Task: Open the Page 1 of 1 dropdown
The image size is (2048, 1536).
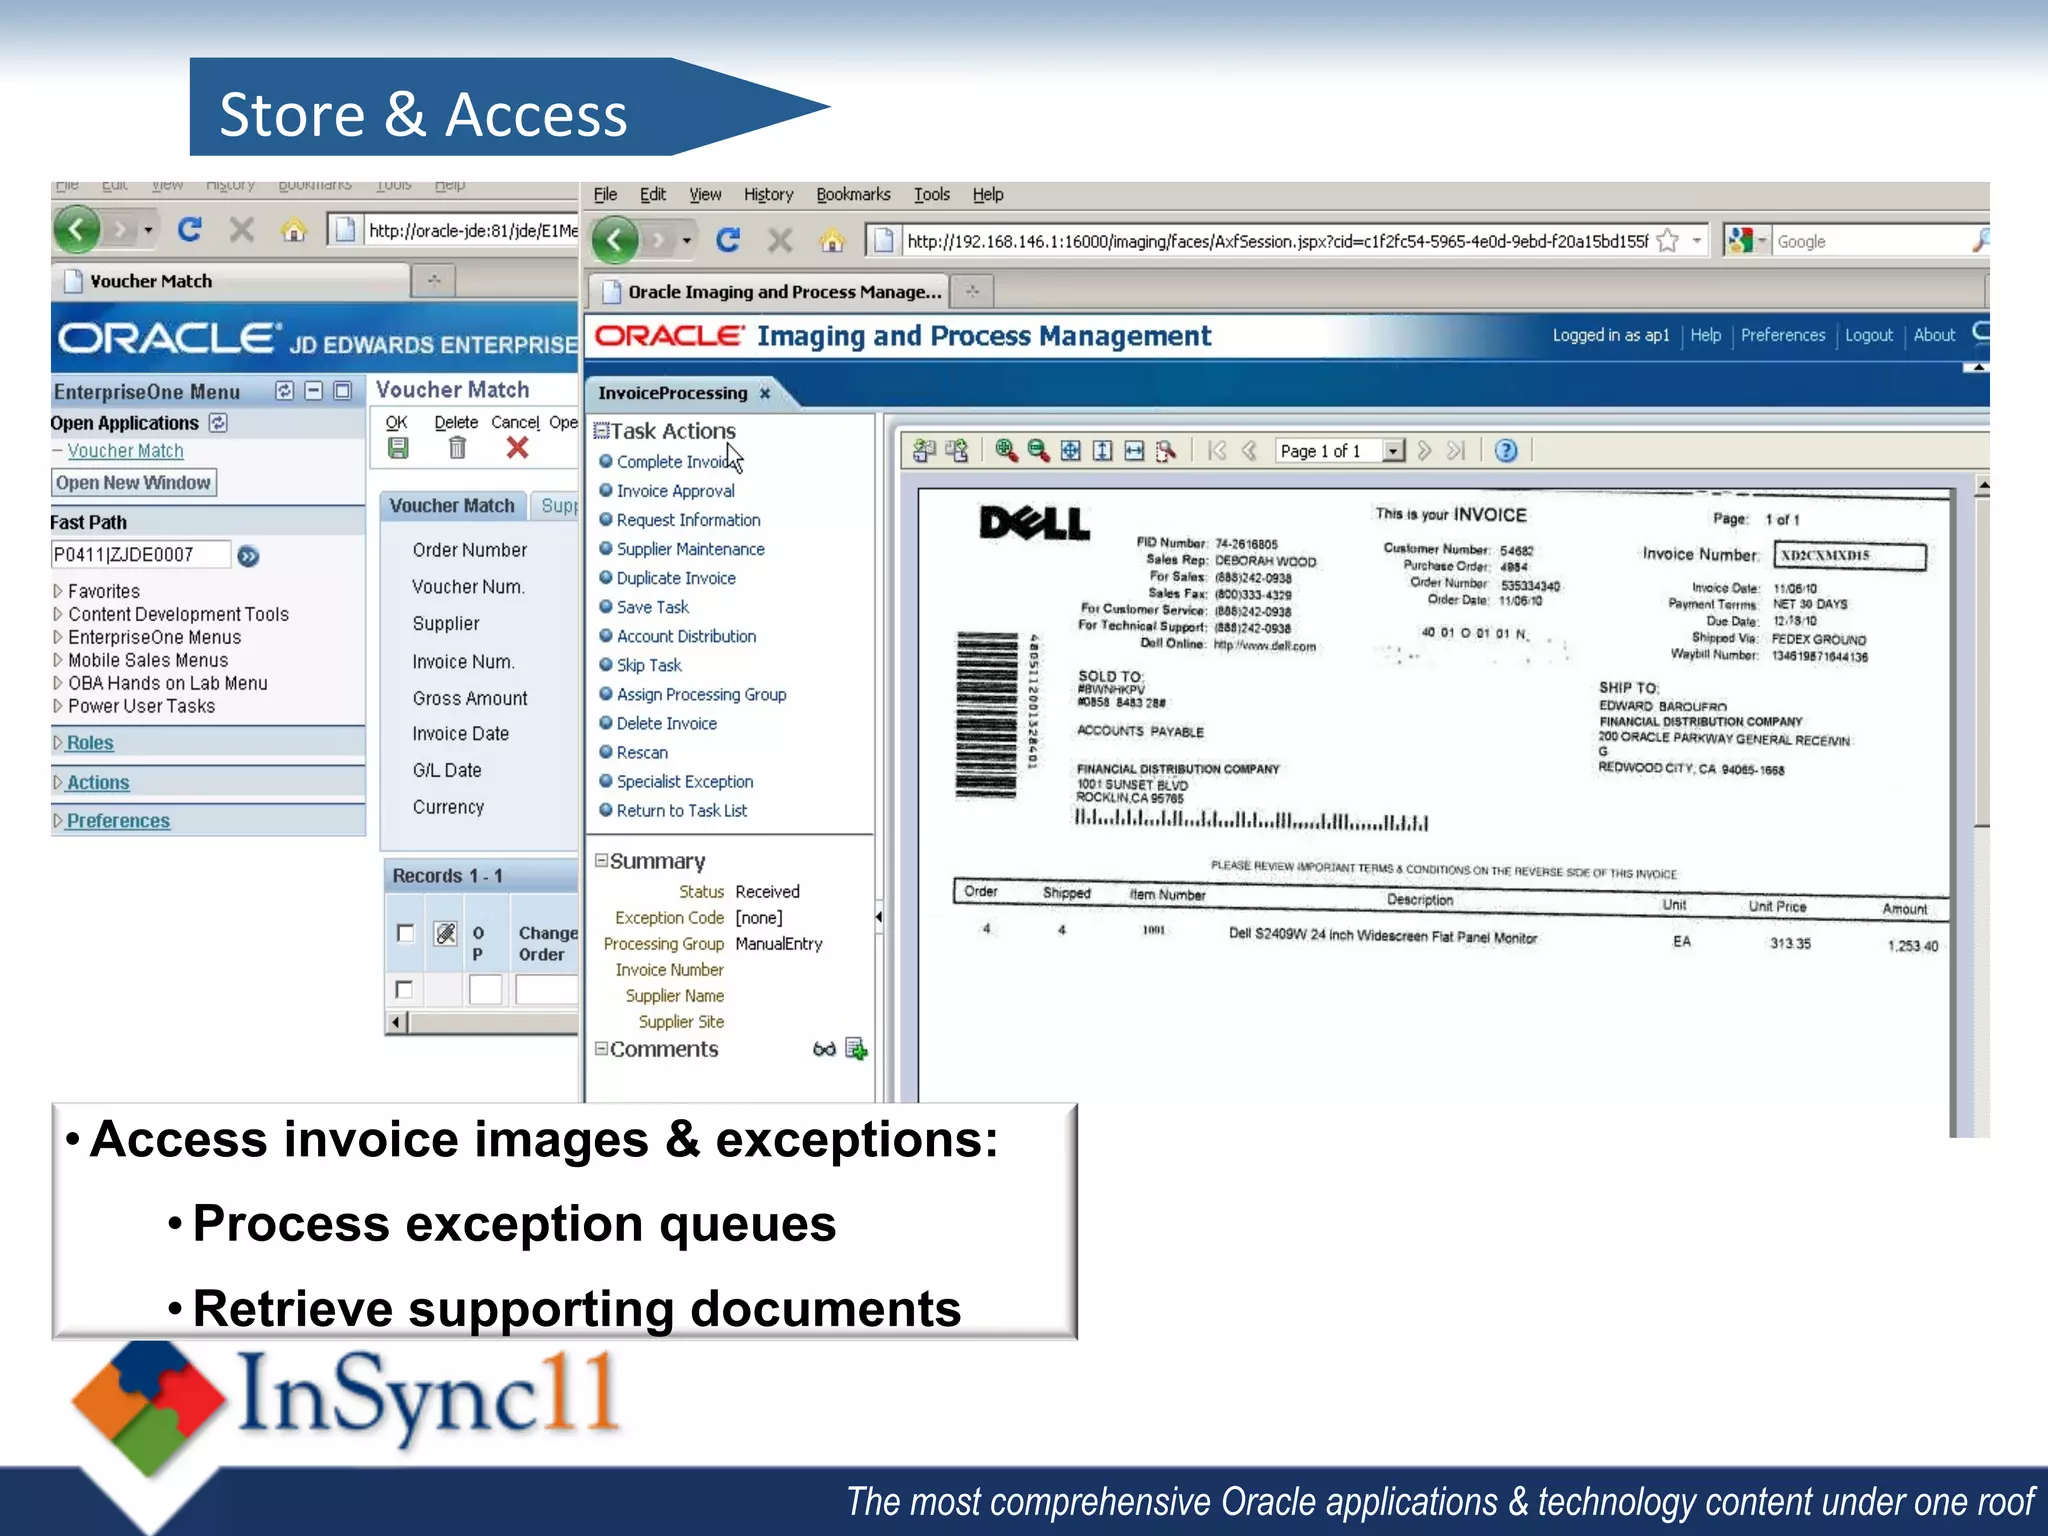Action: pos(1394,451)
